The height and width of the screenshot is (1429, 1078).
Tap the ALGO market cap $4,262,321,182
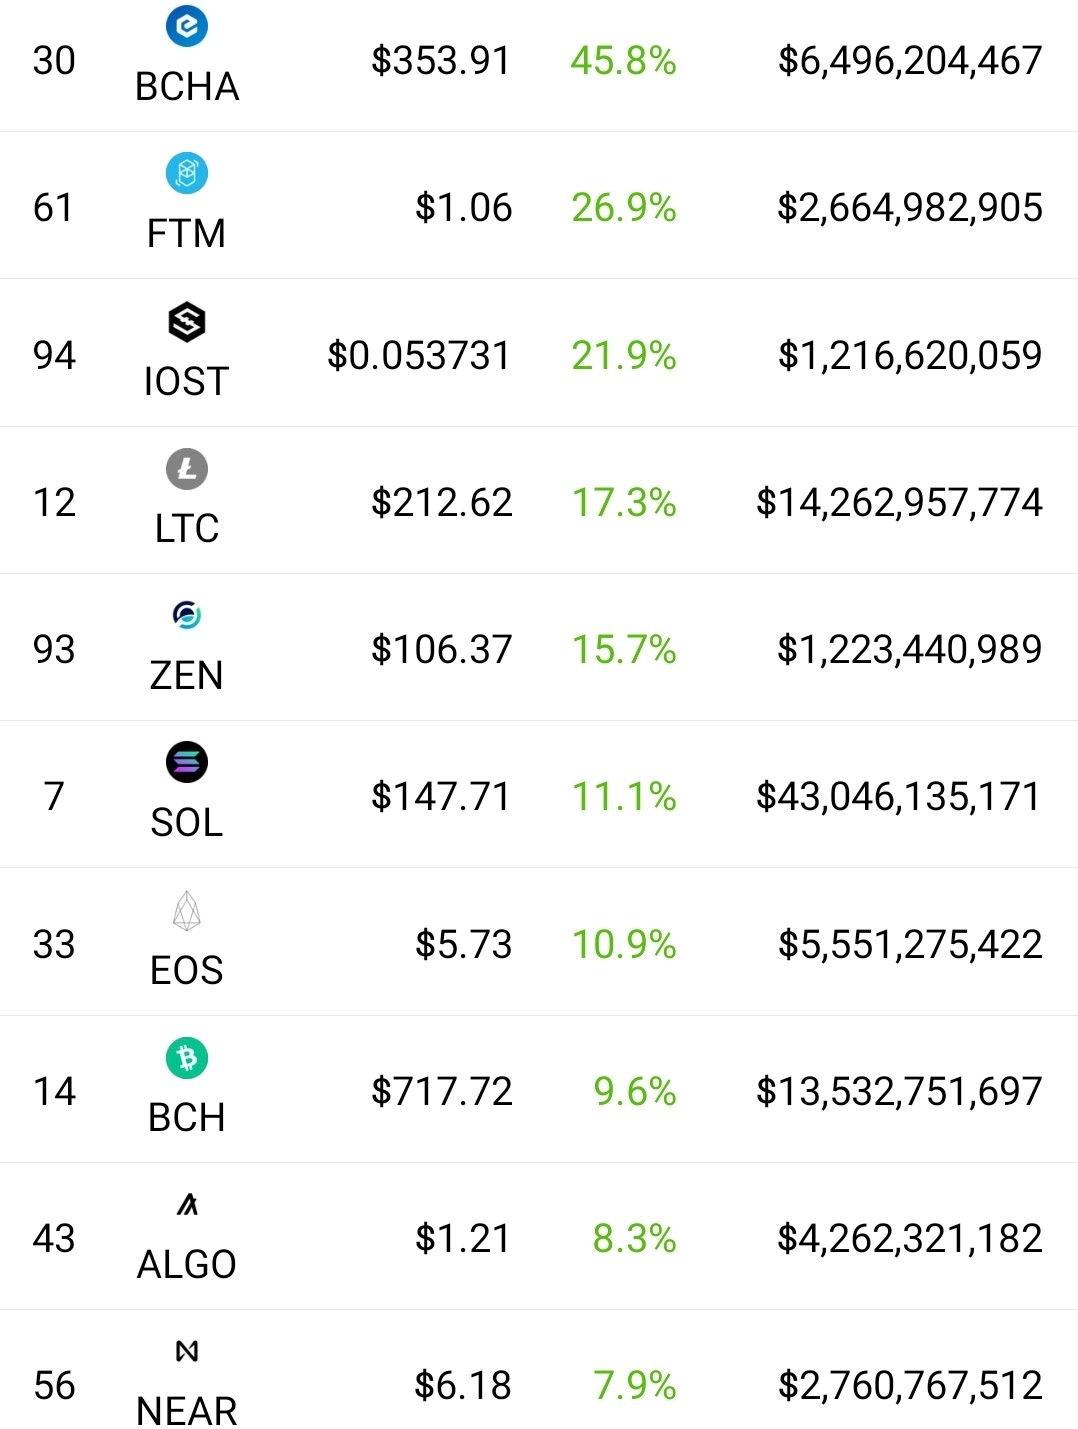[x=910, y=1238]
